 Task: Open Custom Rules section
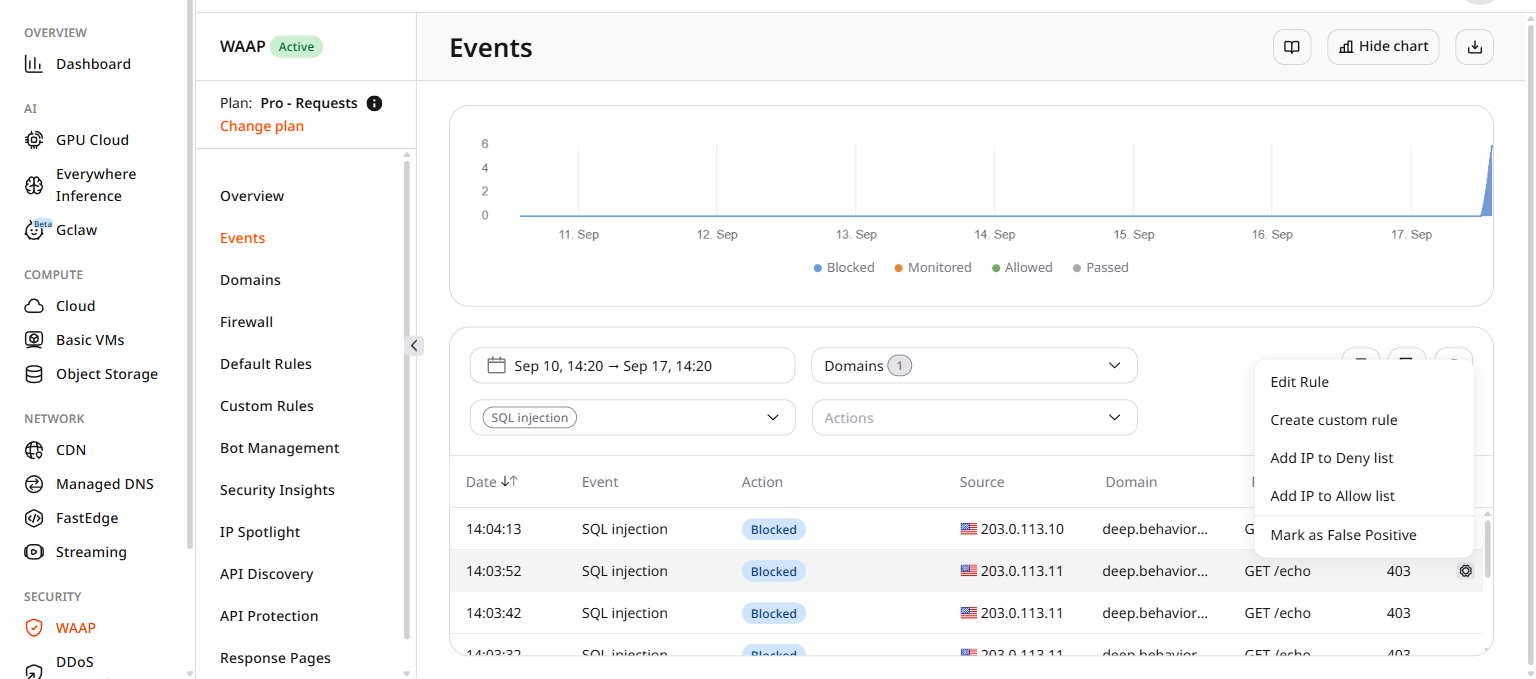(267, 406)
